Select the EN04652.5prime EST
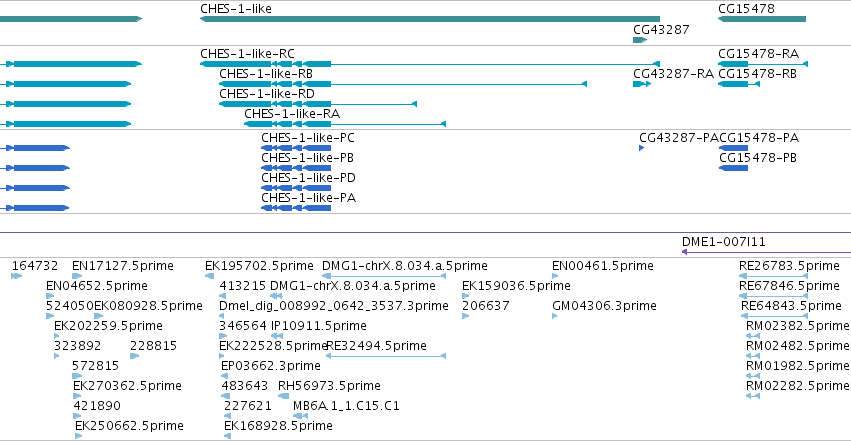851x441 pixels. (x=50, y=296)
